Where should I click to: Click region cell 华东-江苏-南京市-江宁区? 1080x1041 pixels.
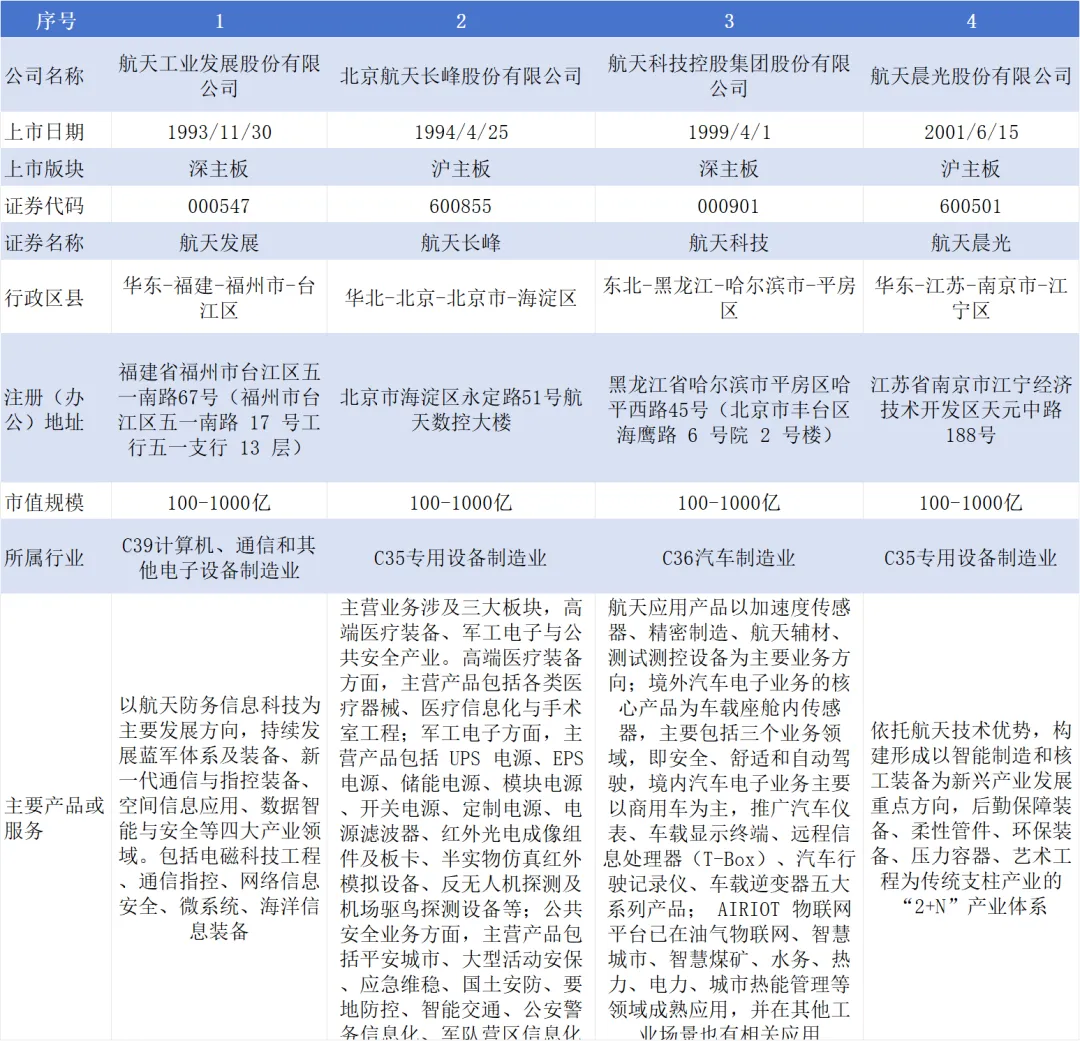pos(971,298)
